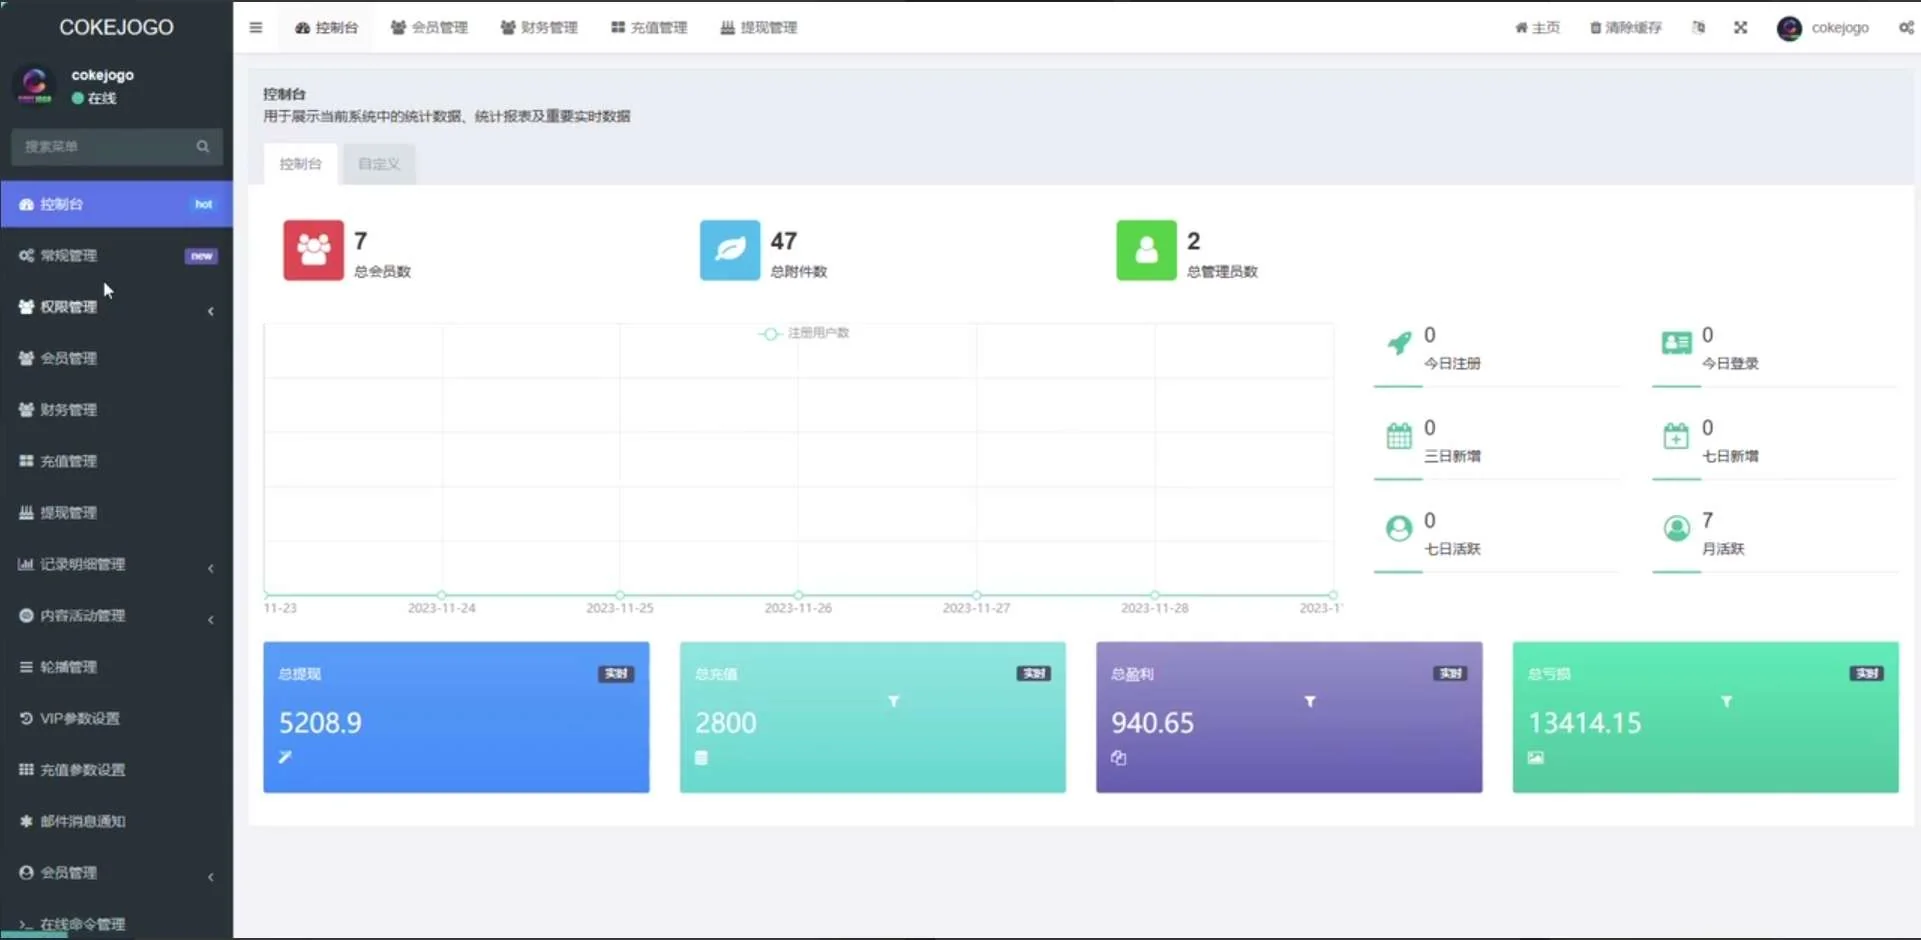Expand the 记录明细管理 sidebar menu
1921x940 pixels.
(x=116, y=564)
